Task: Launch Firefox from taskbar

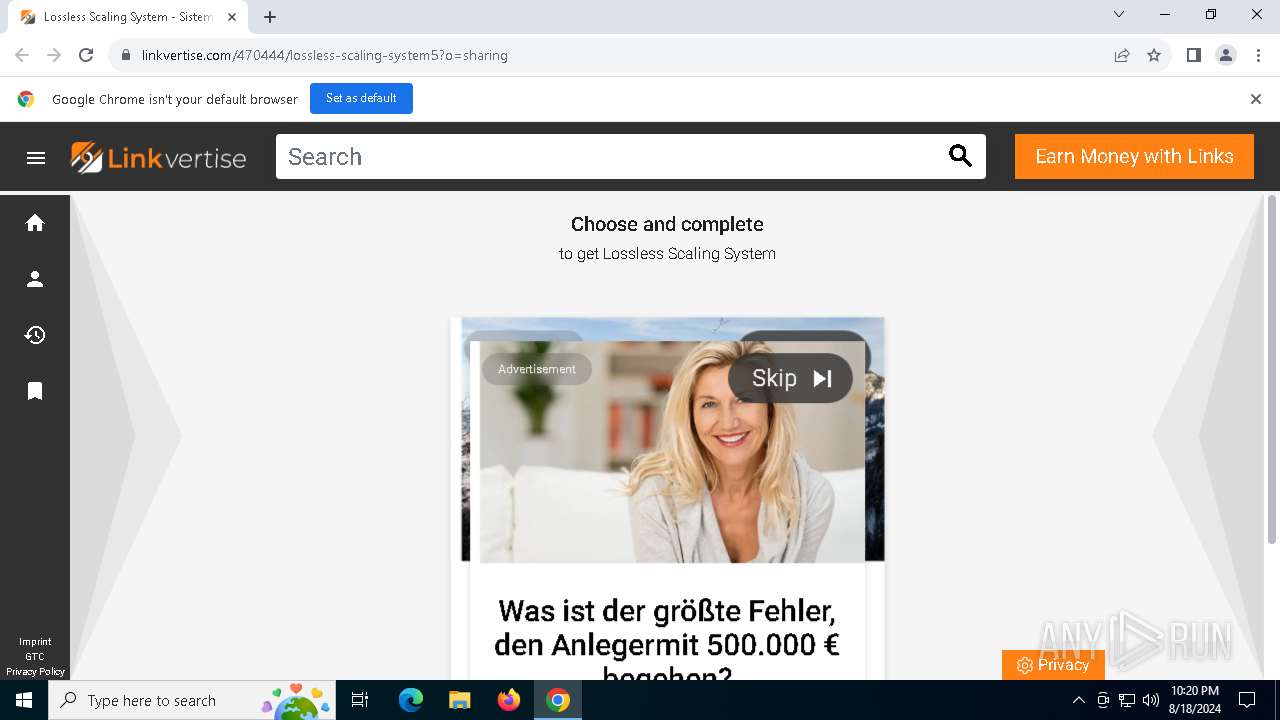Action: coord(509,700)
